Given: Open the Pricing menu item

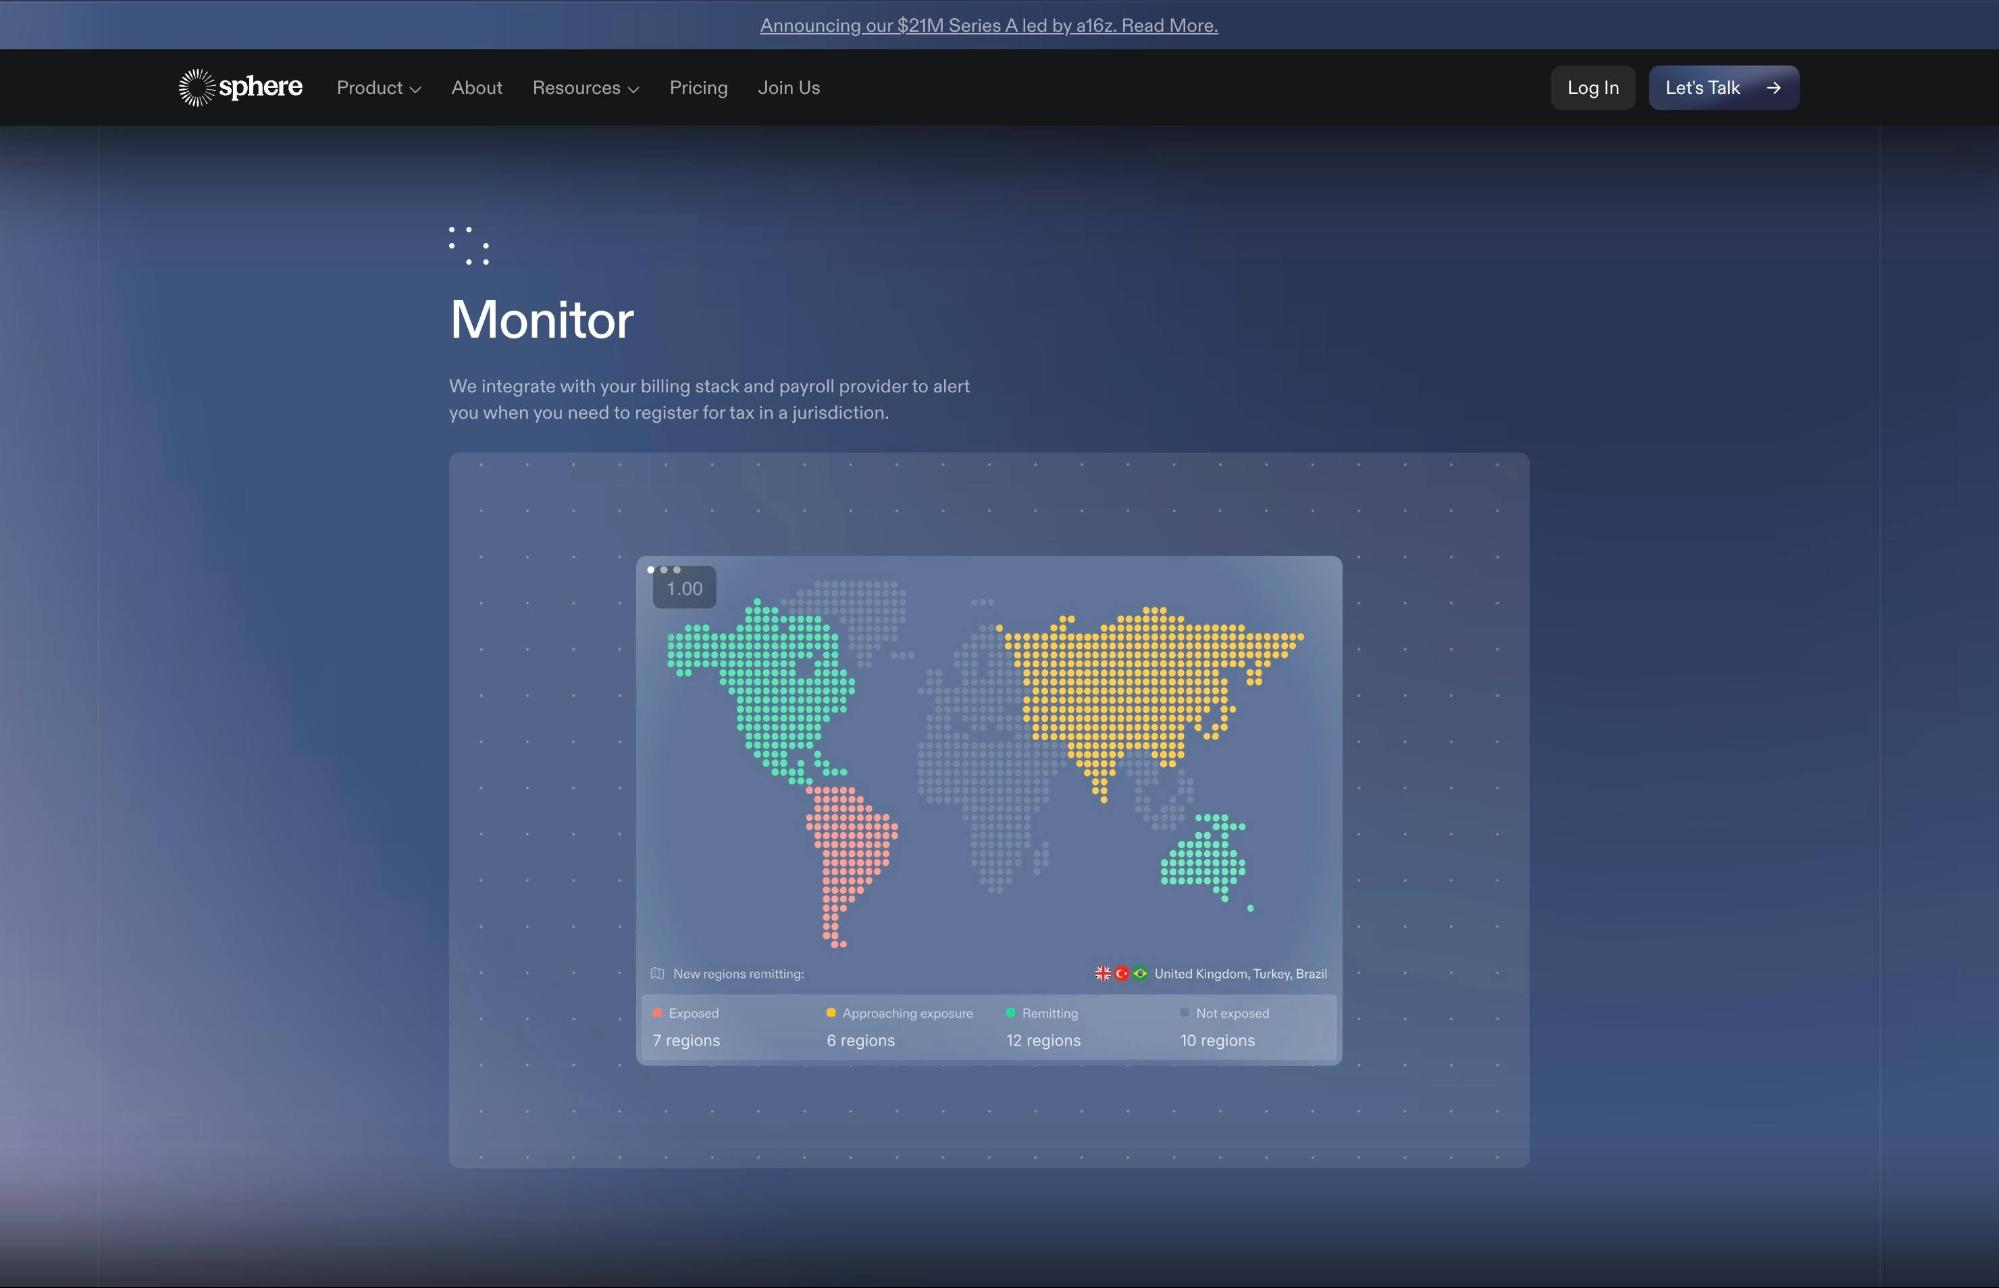Looking at the screenshot, I should (x=698, y=87).
